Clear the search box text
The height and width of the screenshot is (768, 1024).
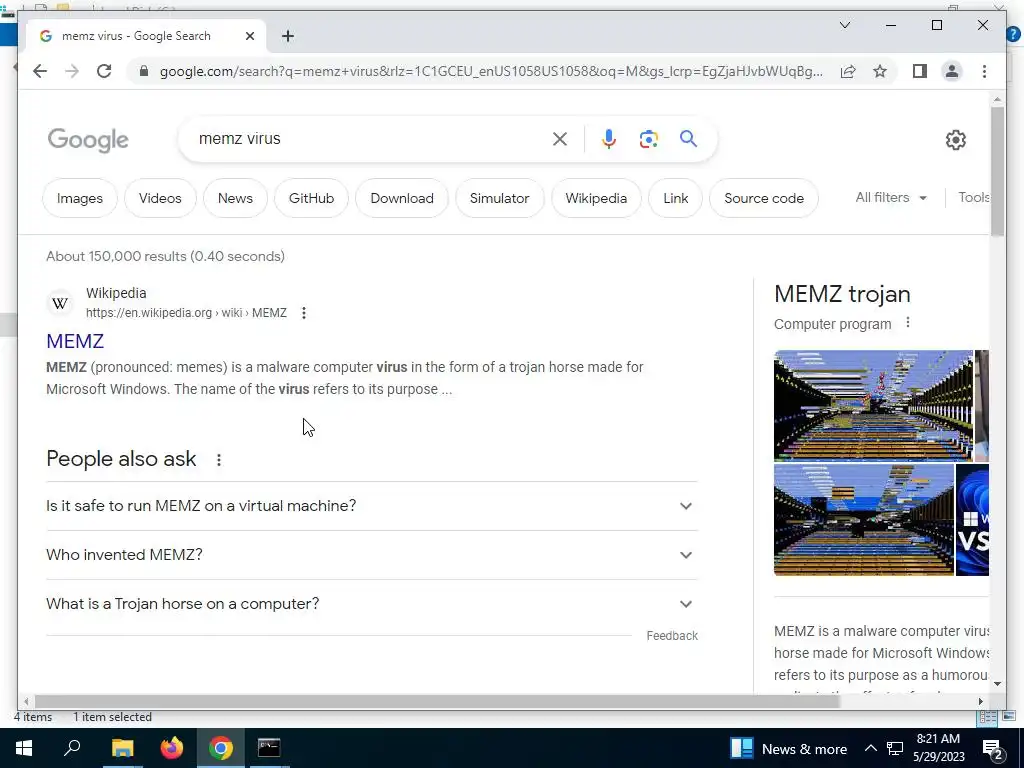tap(560, 138)
